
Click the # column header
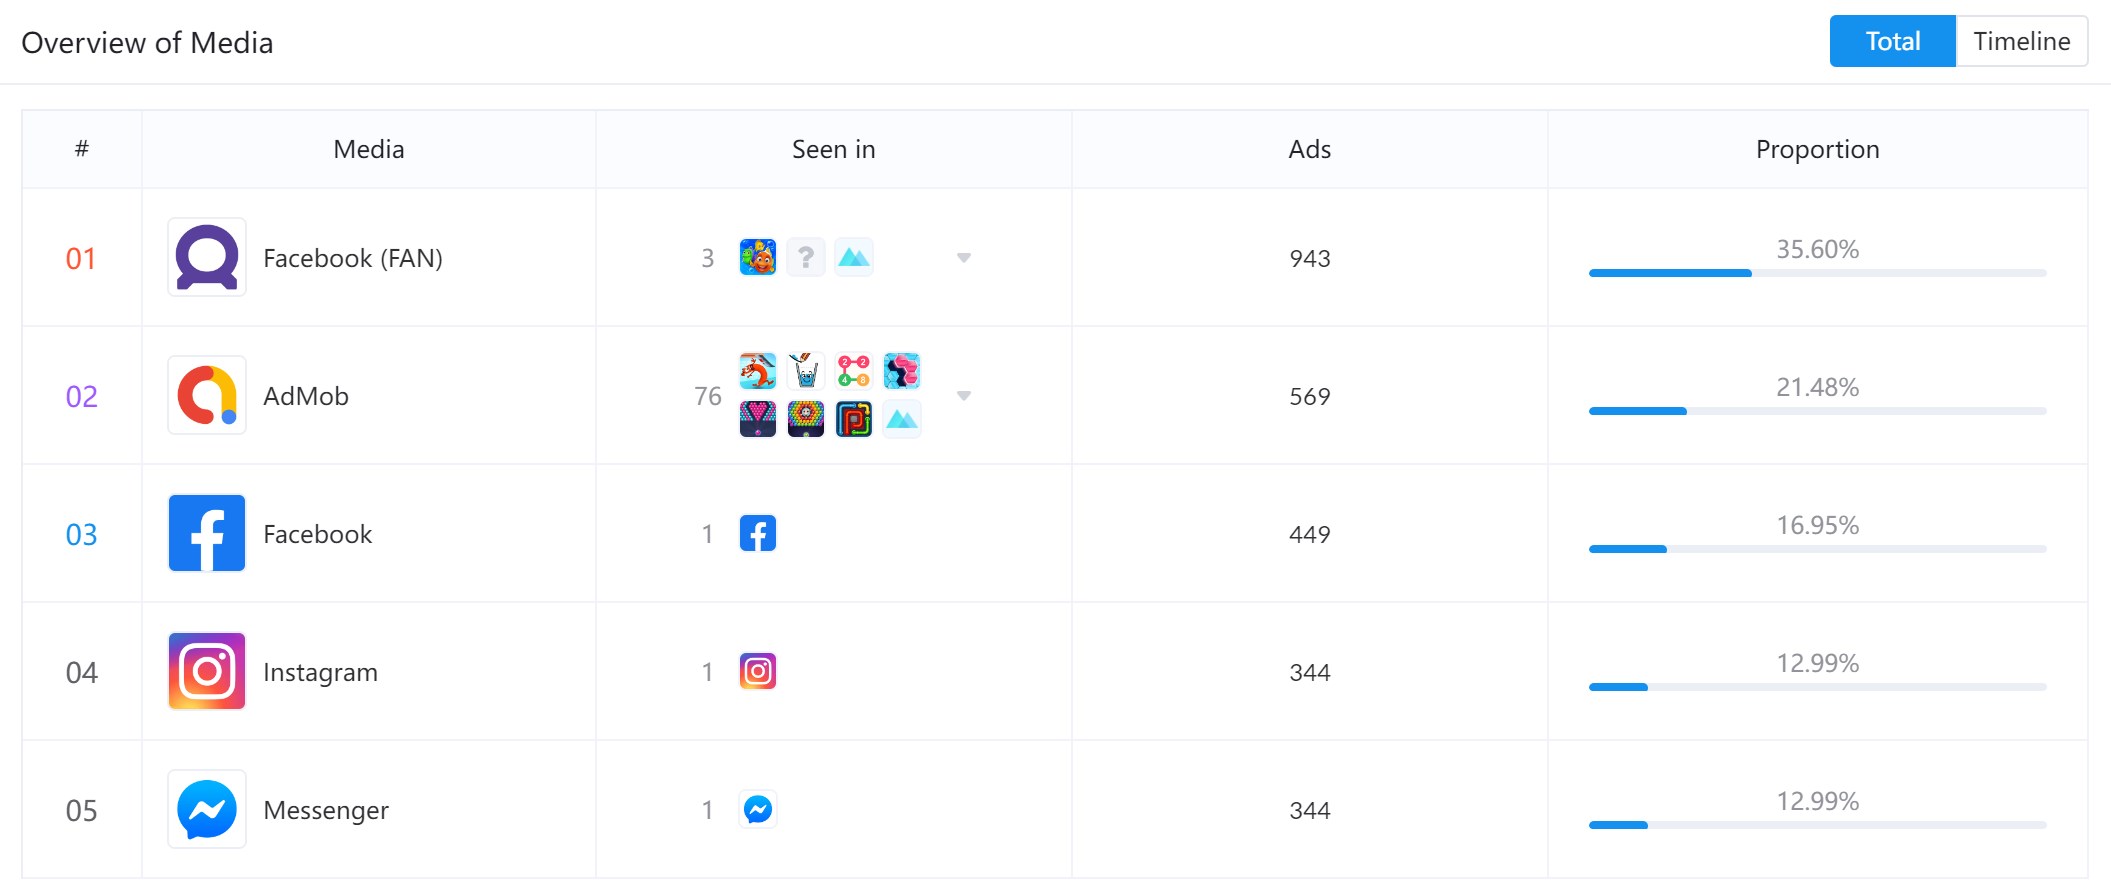click(x=82, y=149)
